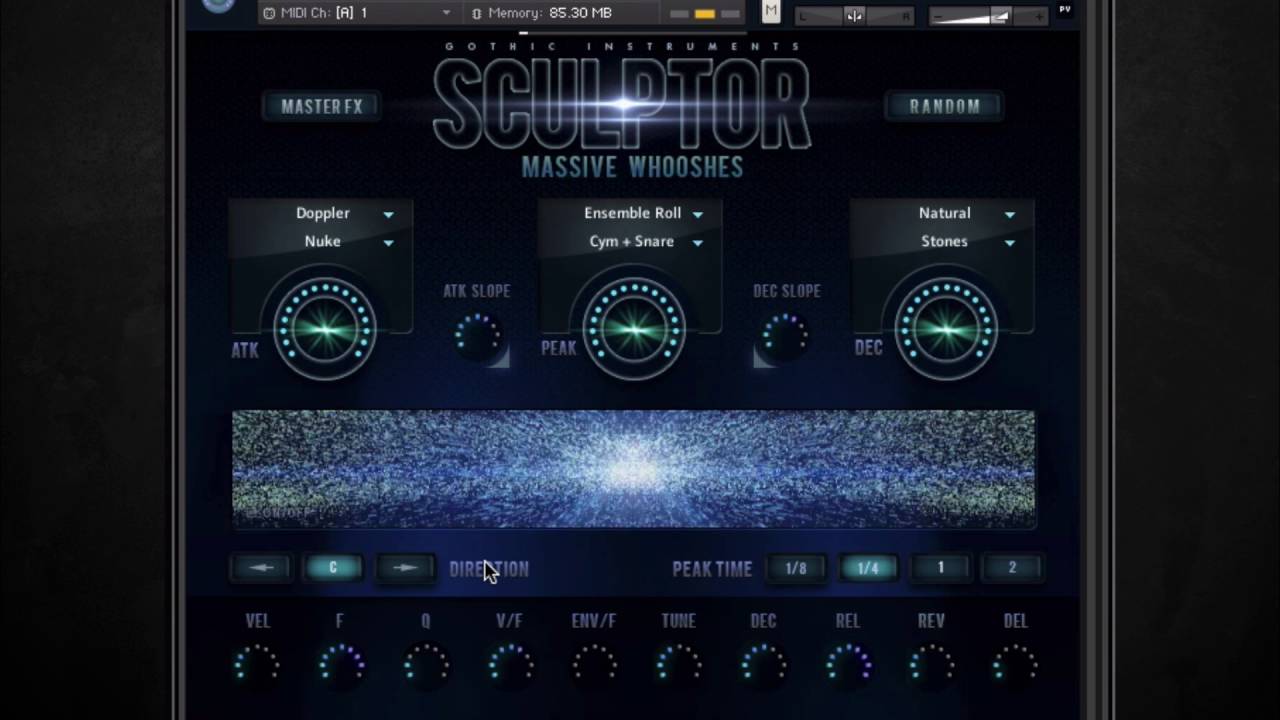Image resolution: width=1280 pixels, height=720 pixels.
Task: Click the RANDOM button
Action: point(945,106)
